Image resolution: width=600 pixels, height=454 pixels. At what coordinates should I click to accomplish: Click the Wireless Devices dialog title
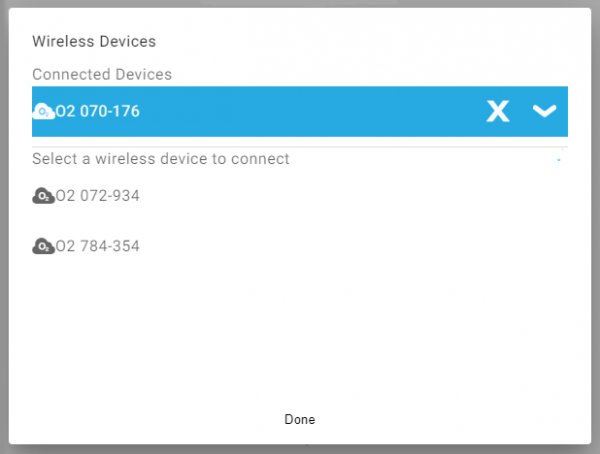(x=94, y=42)
